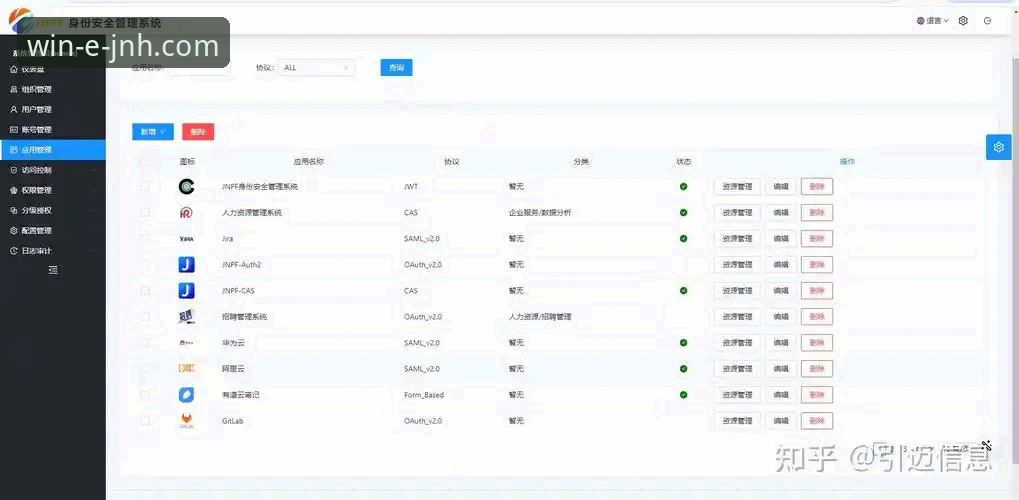Select 应用管理 in the sidebar

pos(53,150)
